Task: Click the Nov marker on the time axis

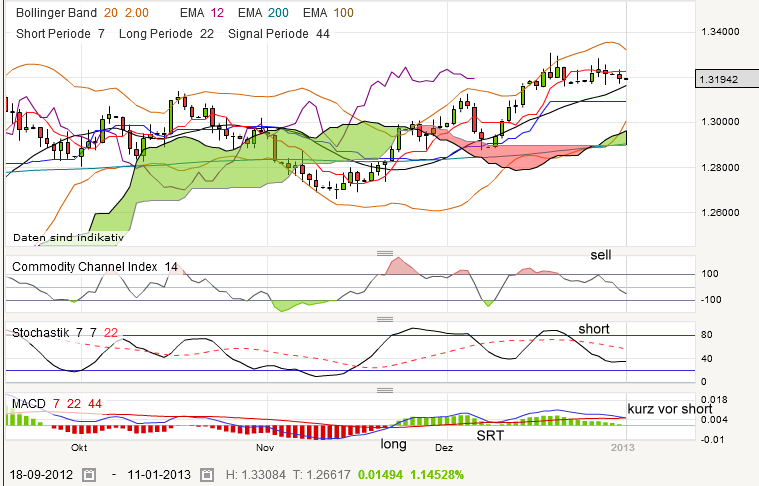Action: [265, 448]
